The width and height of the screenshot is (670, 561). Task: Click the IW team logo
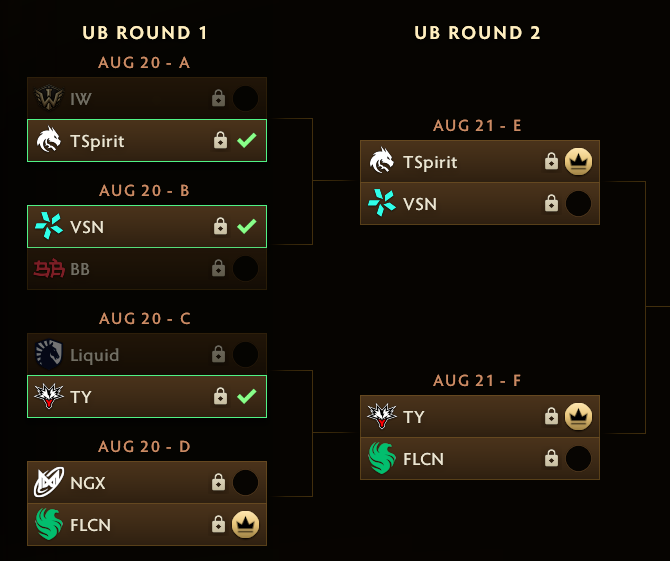click(49, 98)
